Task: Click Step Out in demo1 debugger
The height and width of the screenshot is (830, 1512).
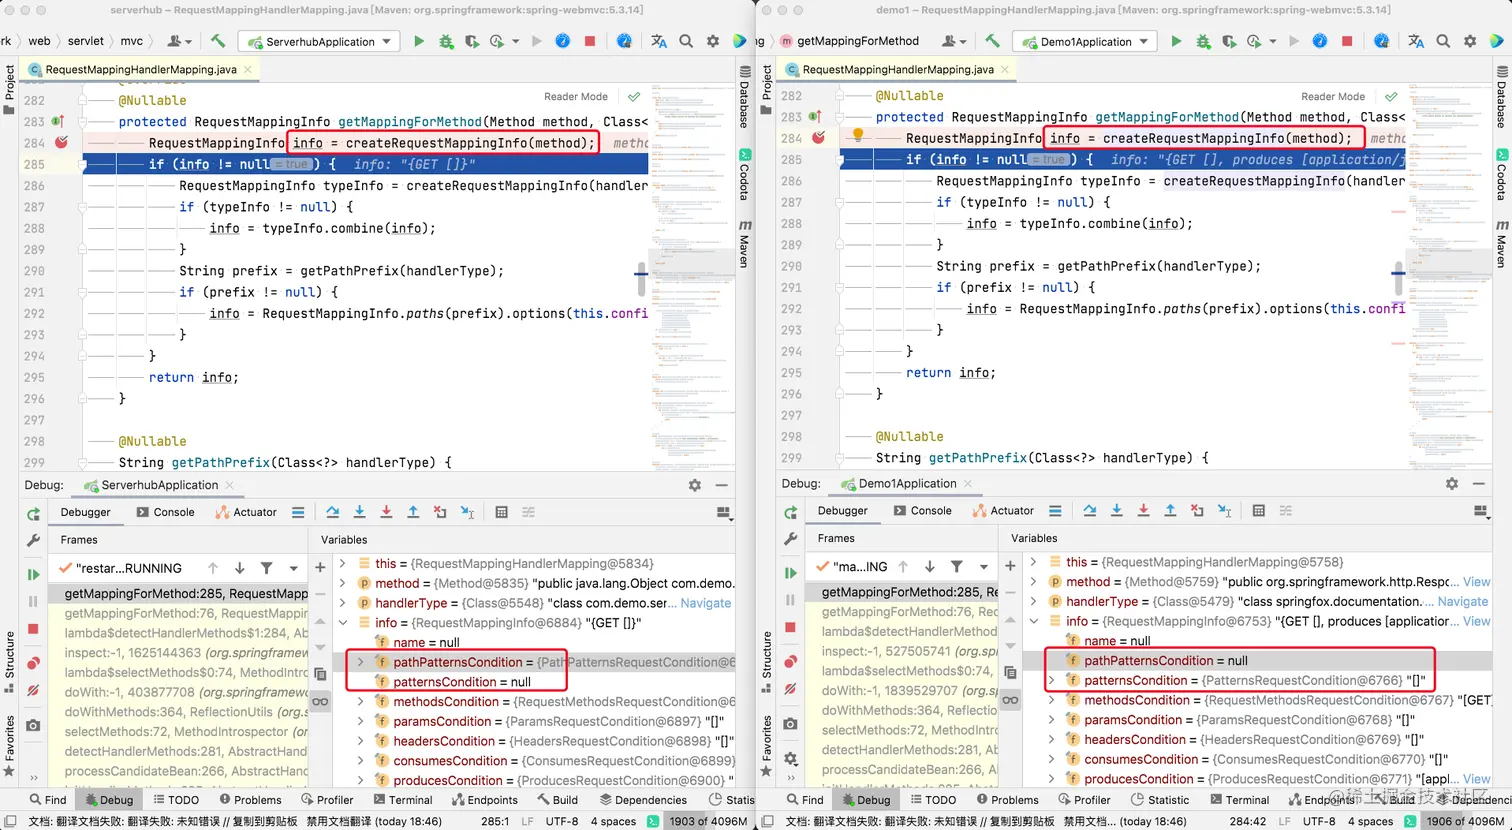Action: click(x=1170, y=511)
